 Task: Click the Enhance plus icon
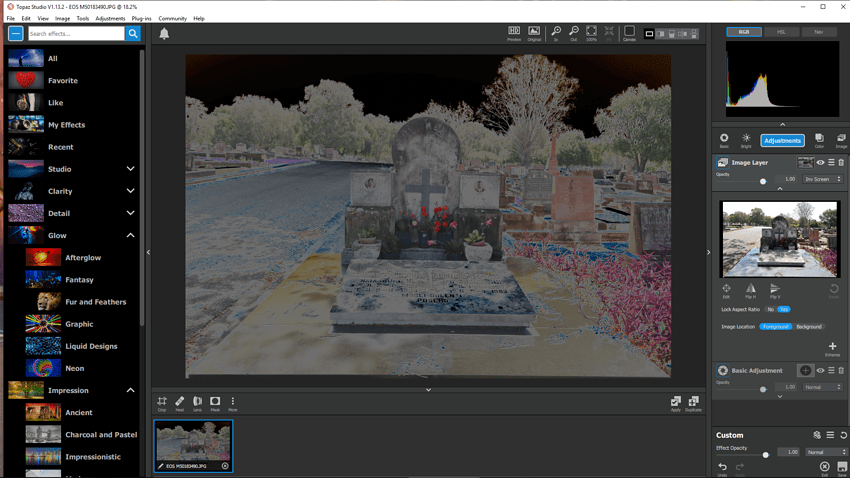pos(832,347)
